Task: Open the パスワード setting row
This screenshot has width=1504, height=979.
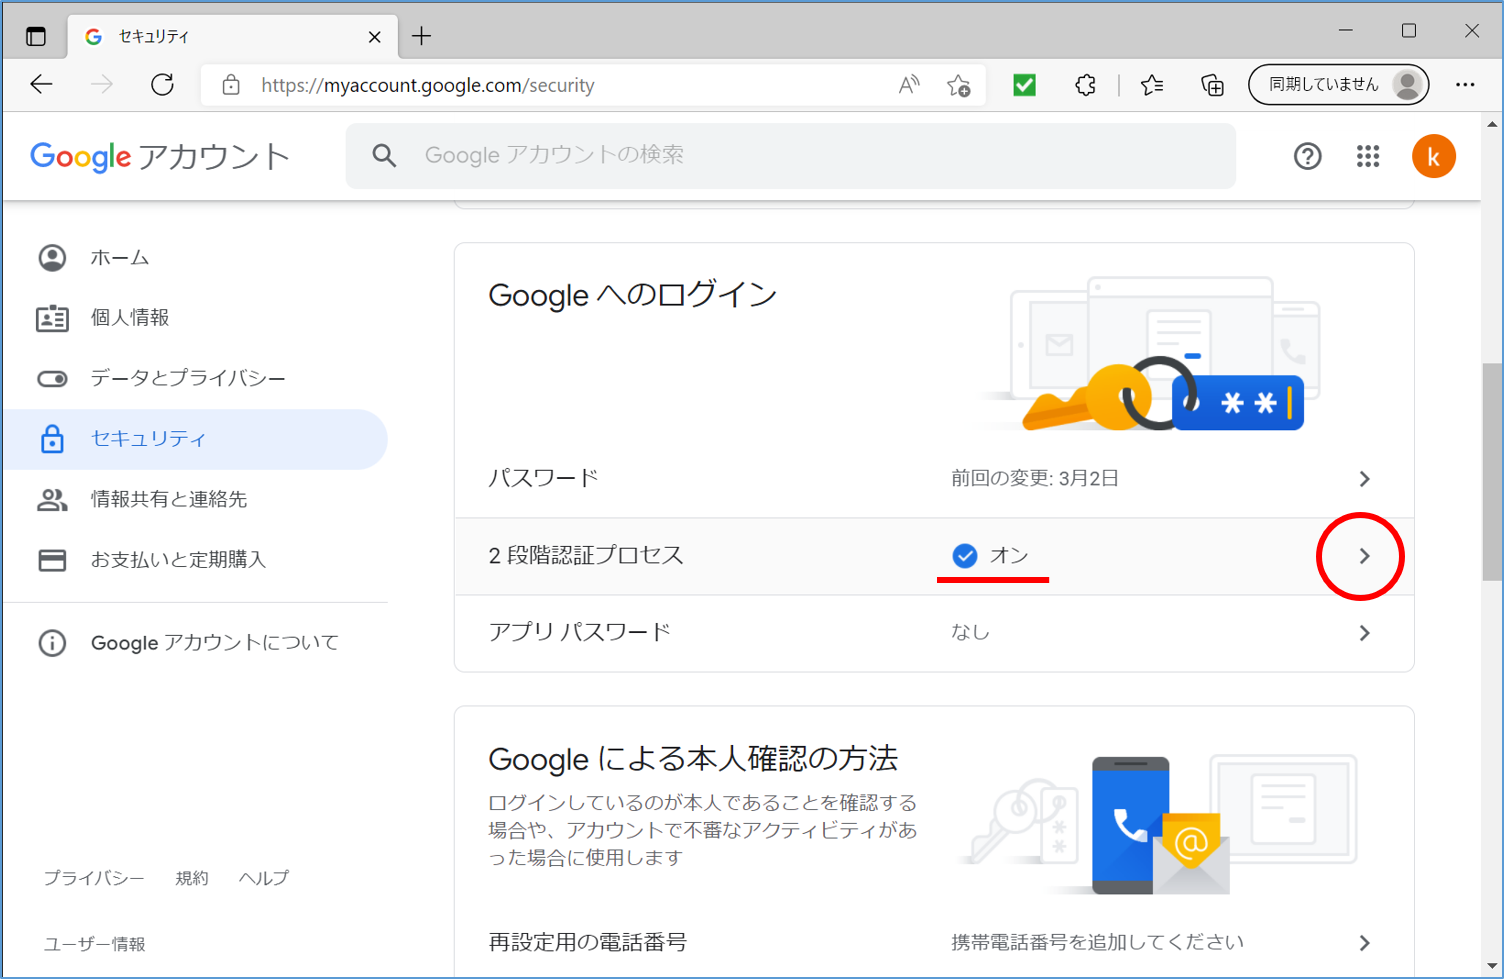Action: pos(934,479)
